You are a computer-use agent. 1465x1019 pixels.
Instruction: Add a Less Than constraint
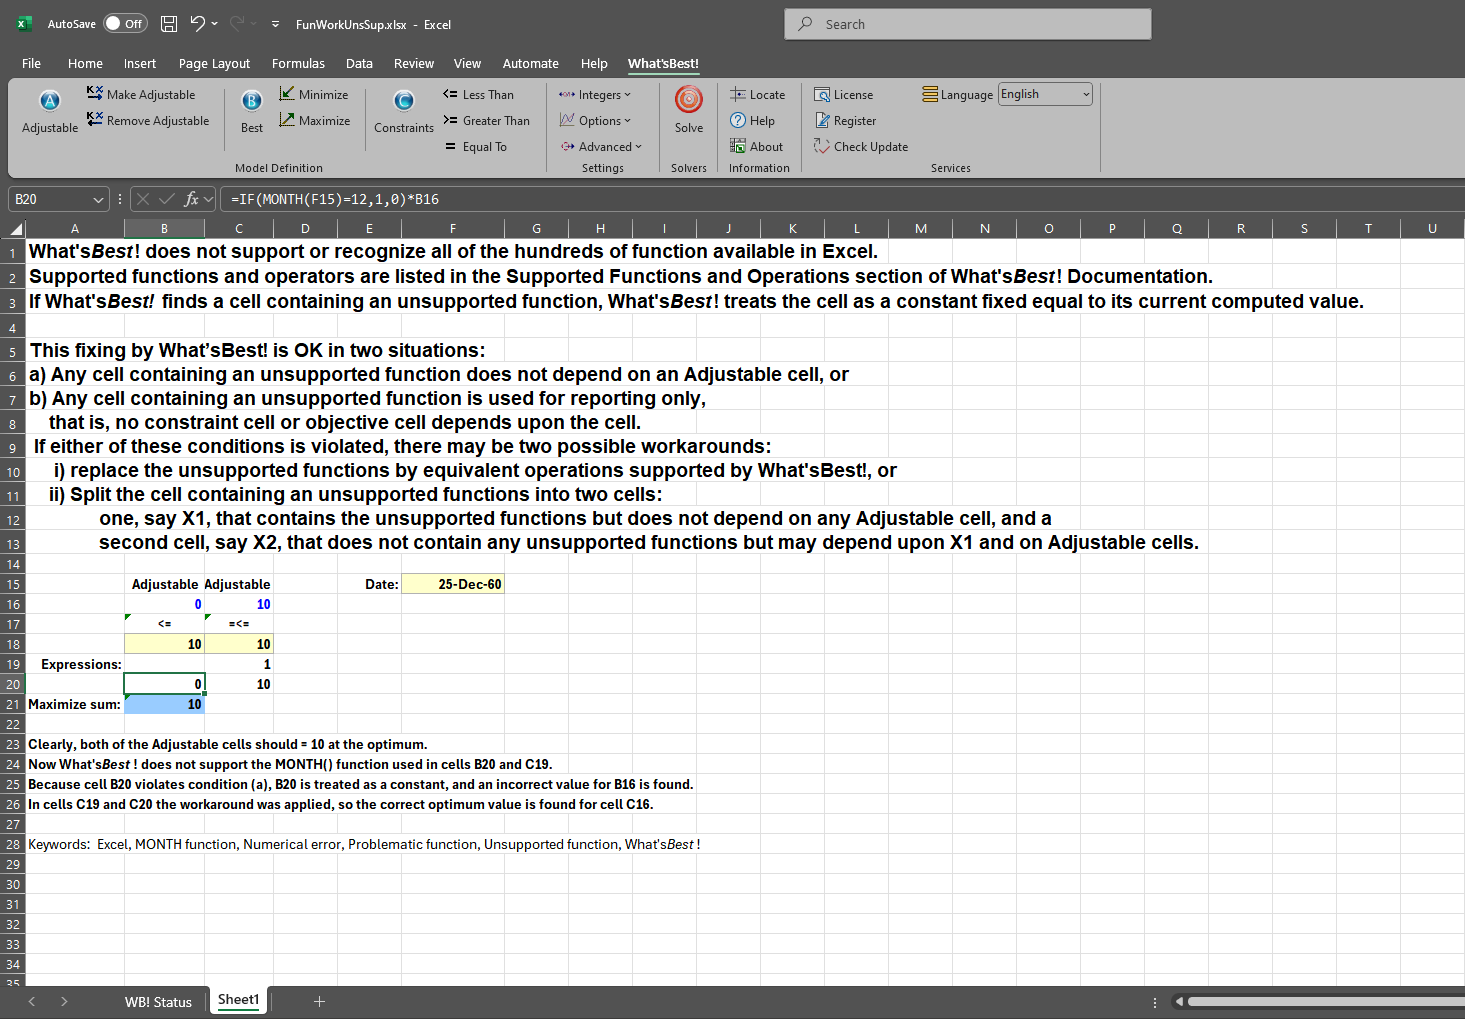click(x=478, y=94)
